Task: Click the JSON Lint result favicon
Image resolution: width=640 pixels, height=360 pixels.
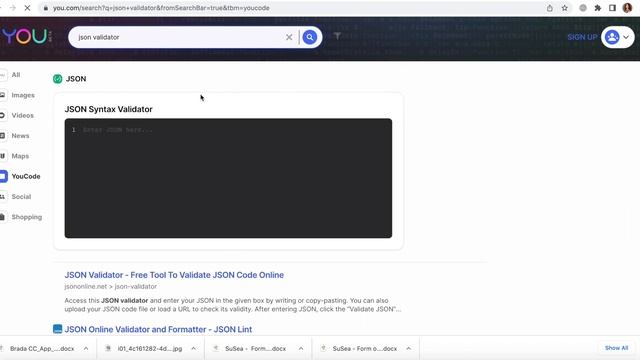Action: click(x=58, y=329)
